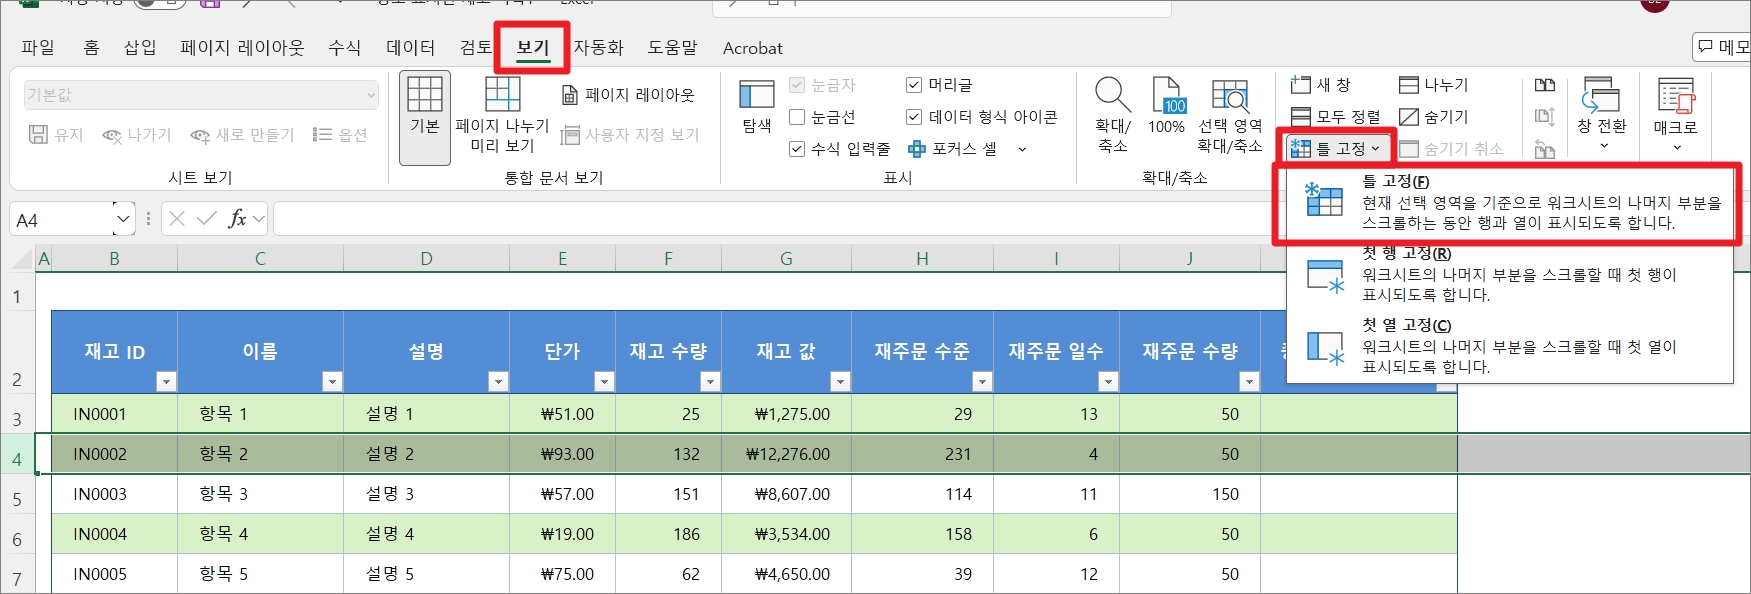Click the 나가기 exit sheet view button
Viewport: 1751px width, 594px height.
[x=137, y=135]
